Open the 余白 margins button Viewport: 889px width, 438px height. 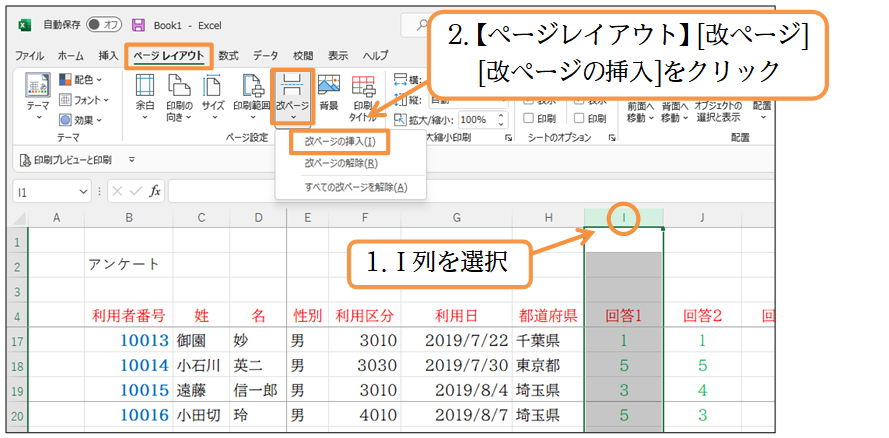tap(145, 97)
